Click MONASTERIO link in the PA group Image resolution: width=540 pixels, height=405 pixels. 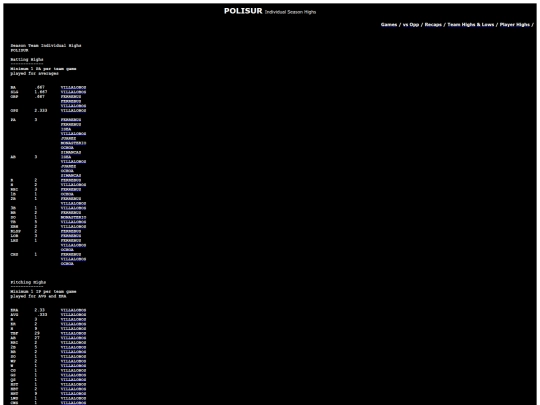point(73,143)
